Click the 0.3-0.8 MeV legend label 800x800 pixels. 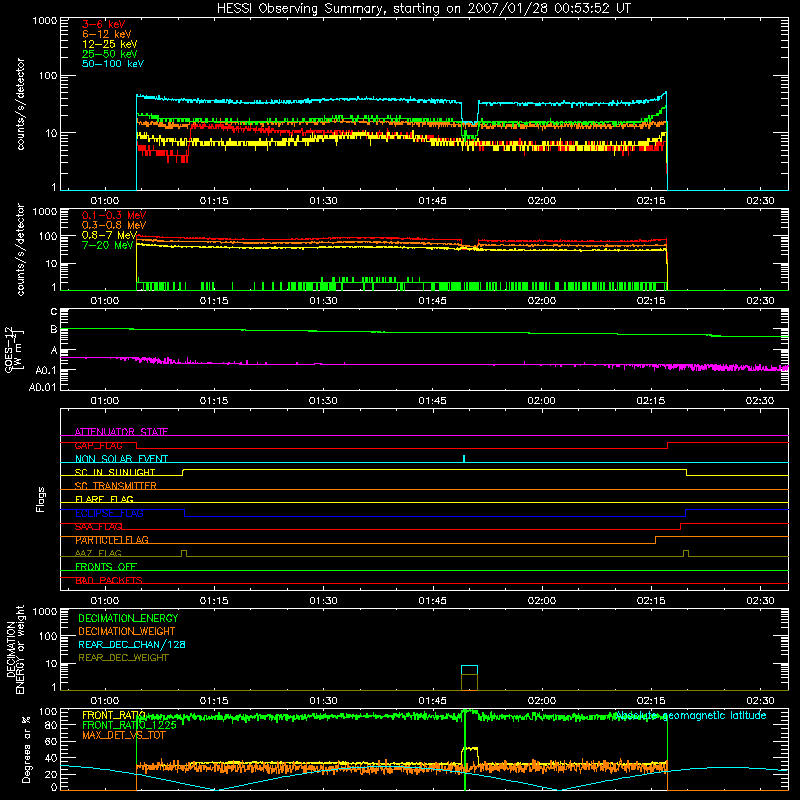(114, 225)
